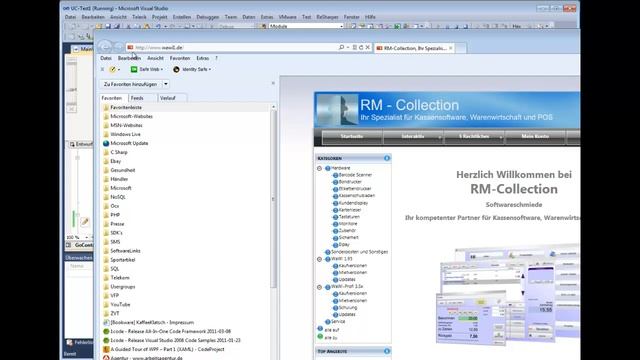Click the 1code All-In-One favorite icon
The height and width of the screenshot is (360, 640).
[106, 331]
